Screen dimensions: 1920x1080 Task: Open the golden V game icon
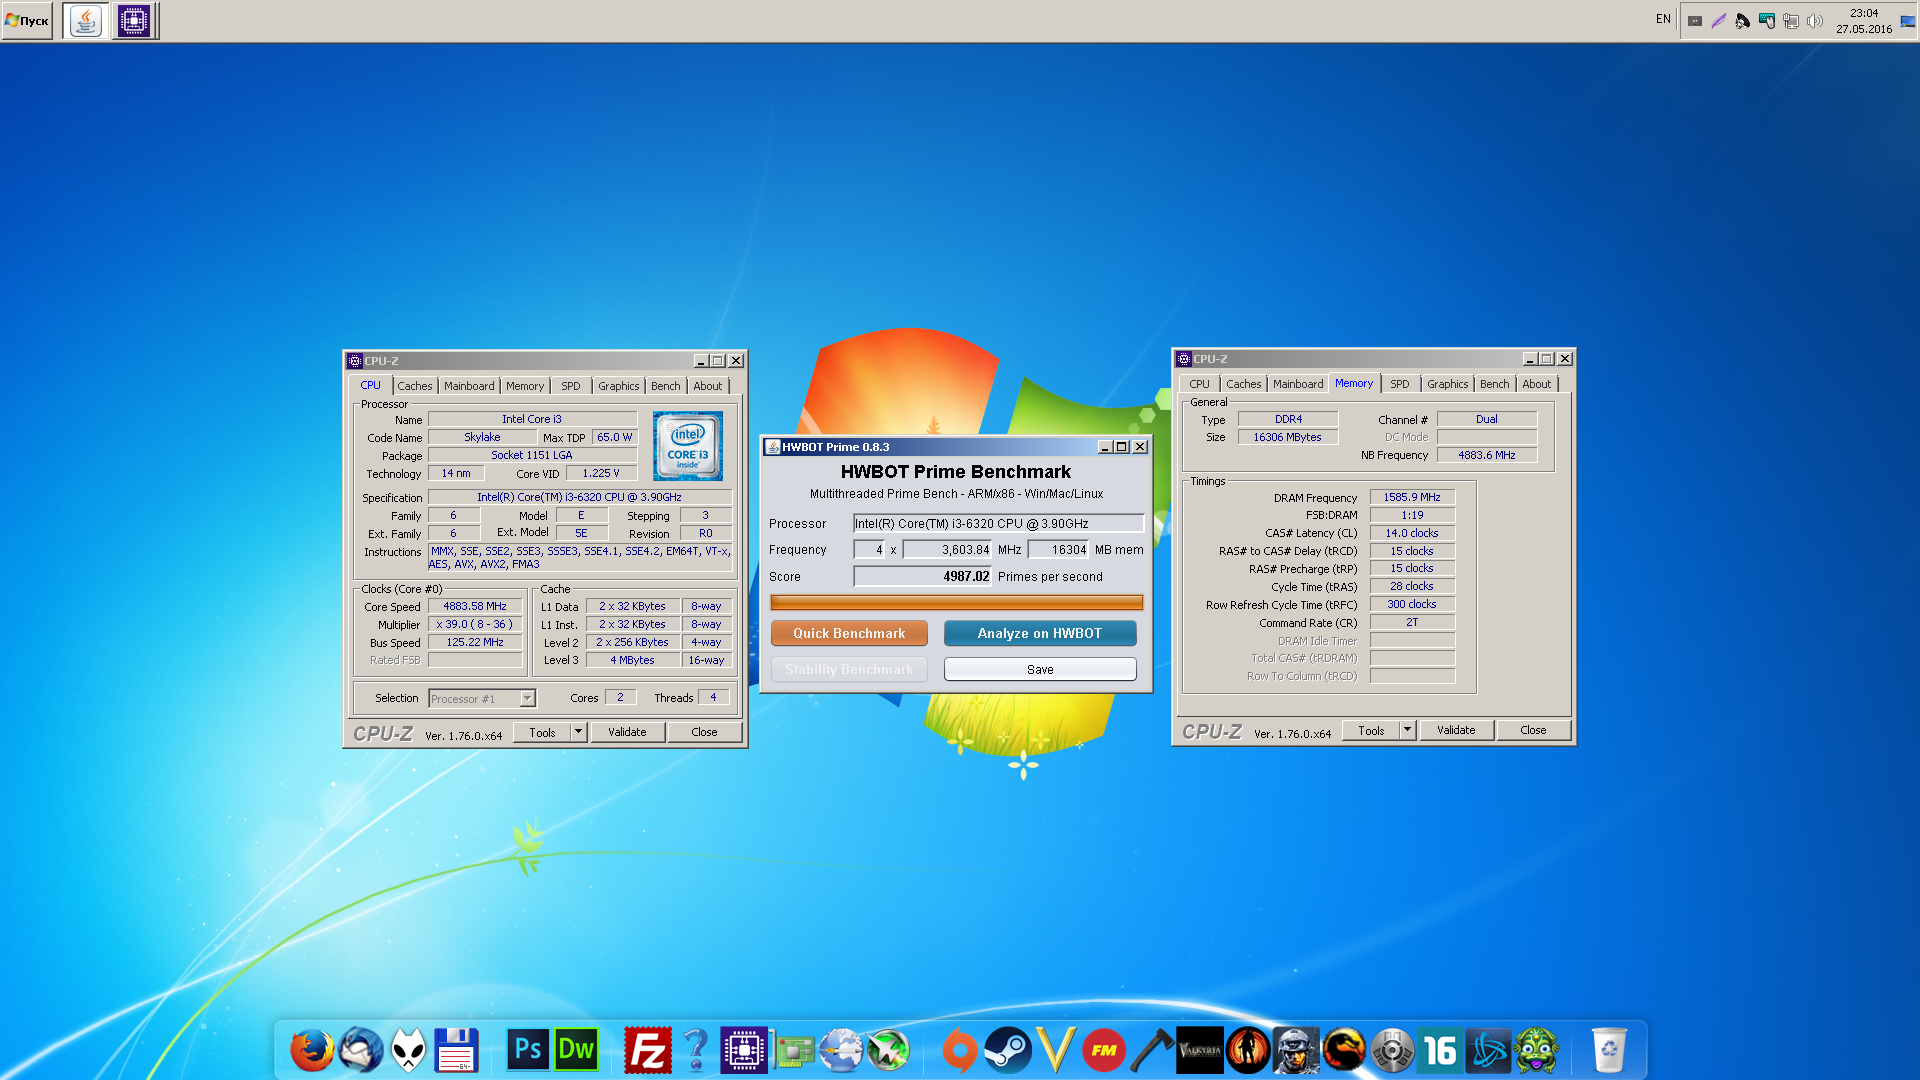1056,1051
